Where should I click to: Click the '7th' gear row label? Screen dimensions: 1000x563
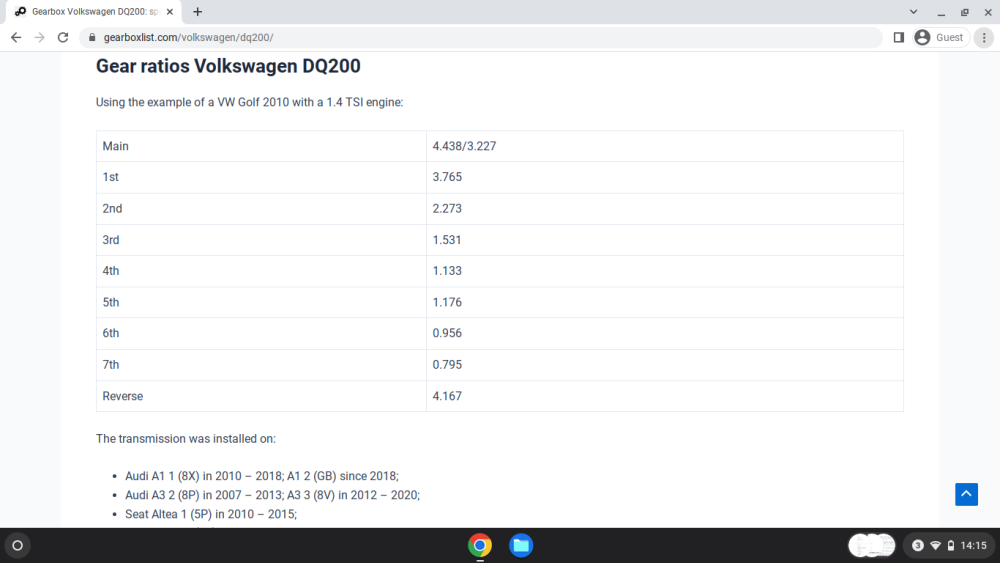click(111, 365)
